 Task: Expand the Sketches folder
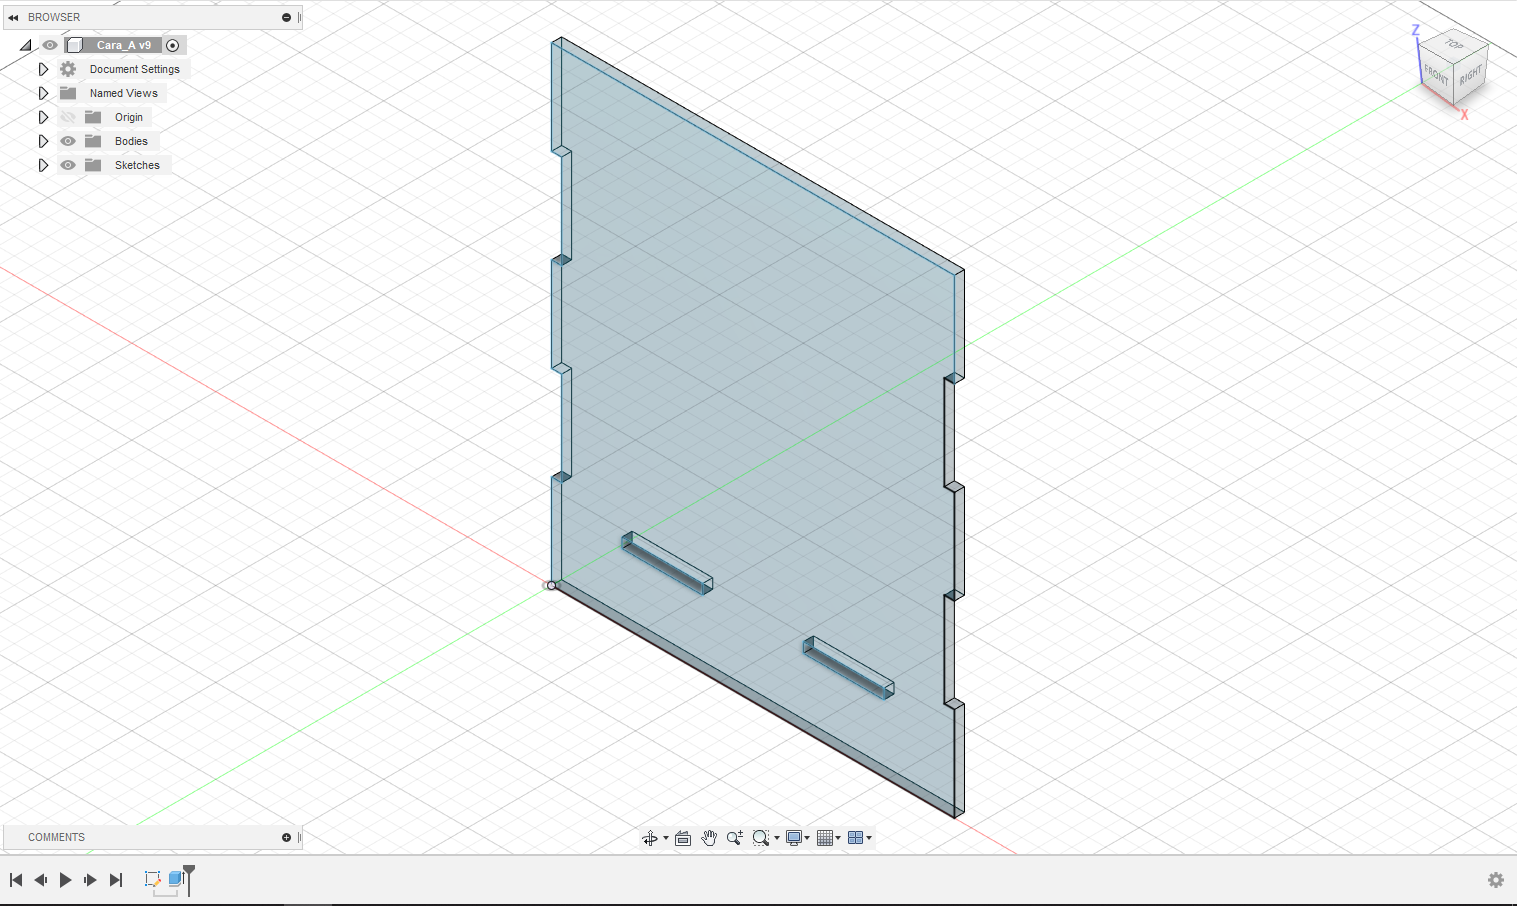click(43, 165)
